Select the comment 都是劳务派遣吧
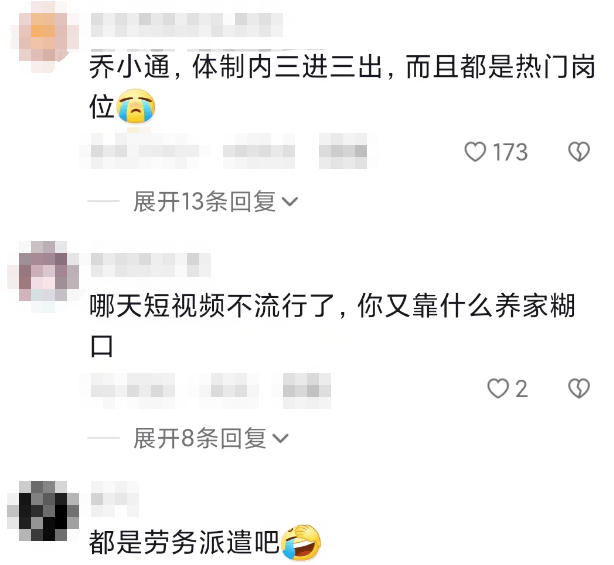The width and height of the screenshot is (614, 565). click(184, 542)
